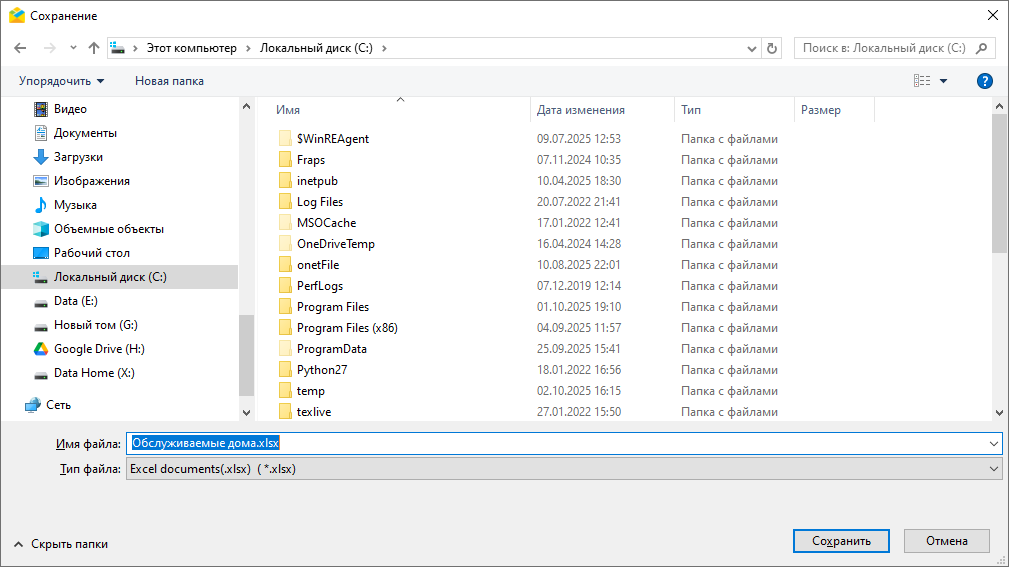Click the search box for Локальный диск
The height and width of the screenshot is (567, 1009).
883,48
